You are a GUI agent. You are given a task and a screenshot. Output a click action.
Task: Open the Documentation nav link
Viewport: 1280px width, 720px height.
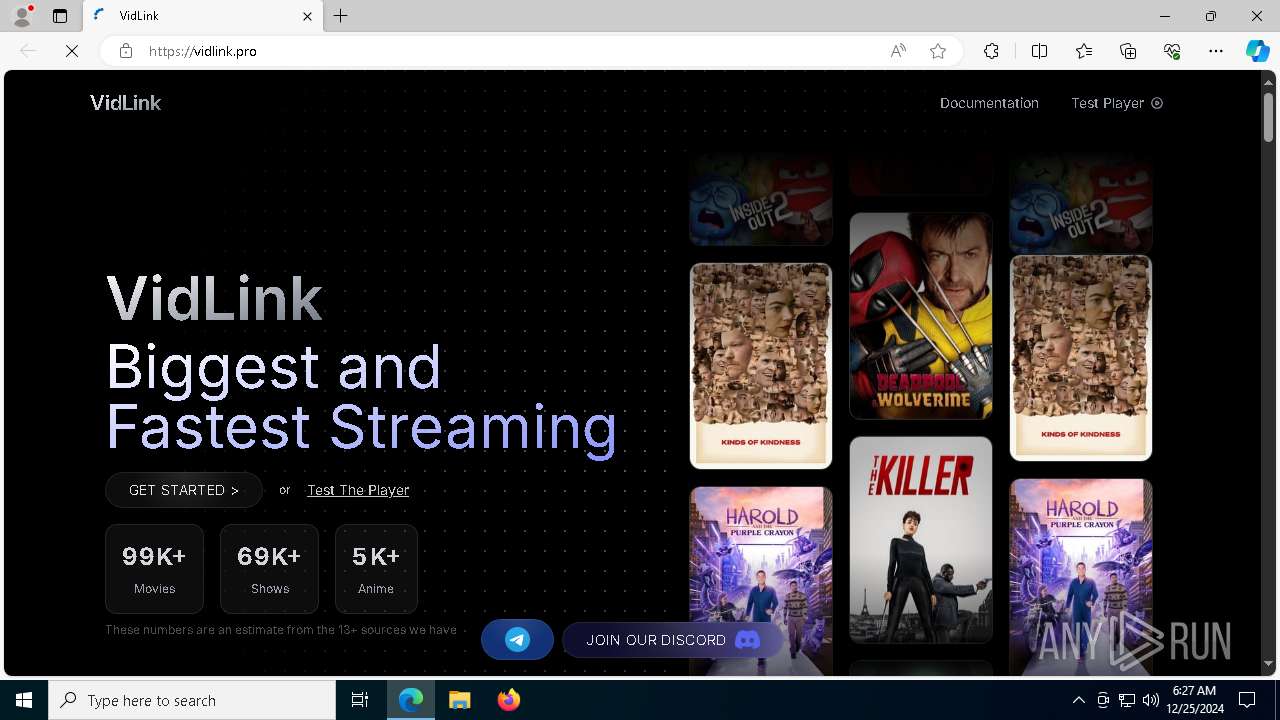989,103
